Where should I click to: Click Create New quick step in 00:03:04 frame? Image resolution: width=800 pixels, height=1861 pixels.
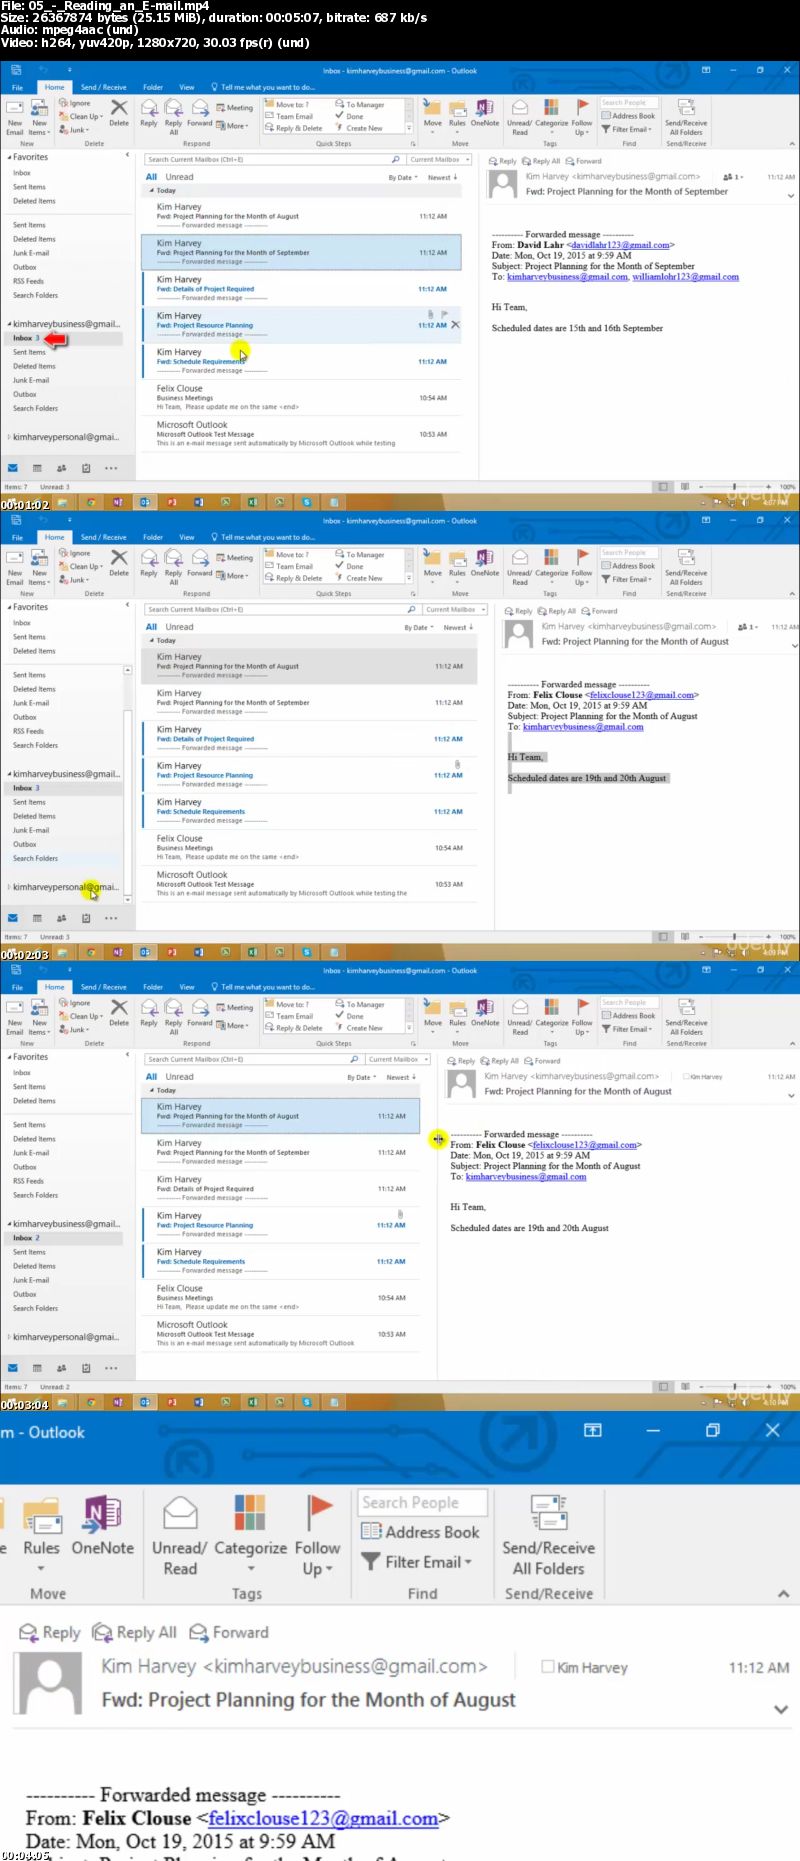coord(358,1028)
